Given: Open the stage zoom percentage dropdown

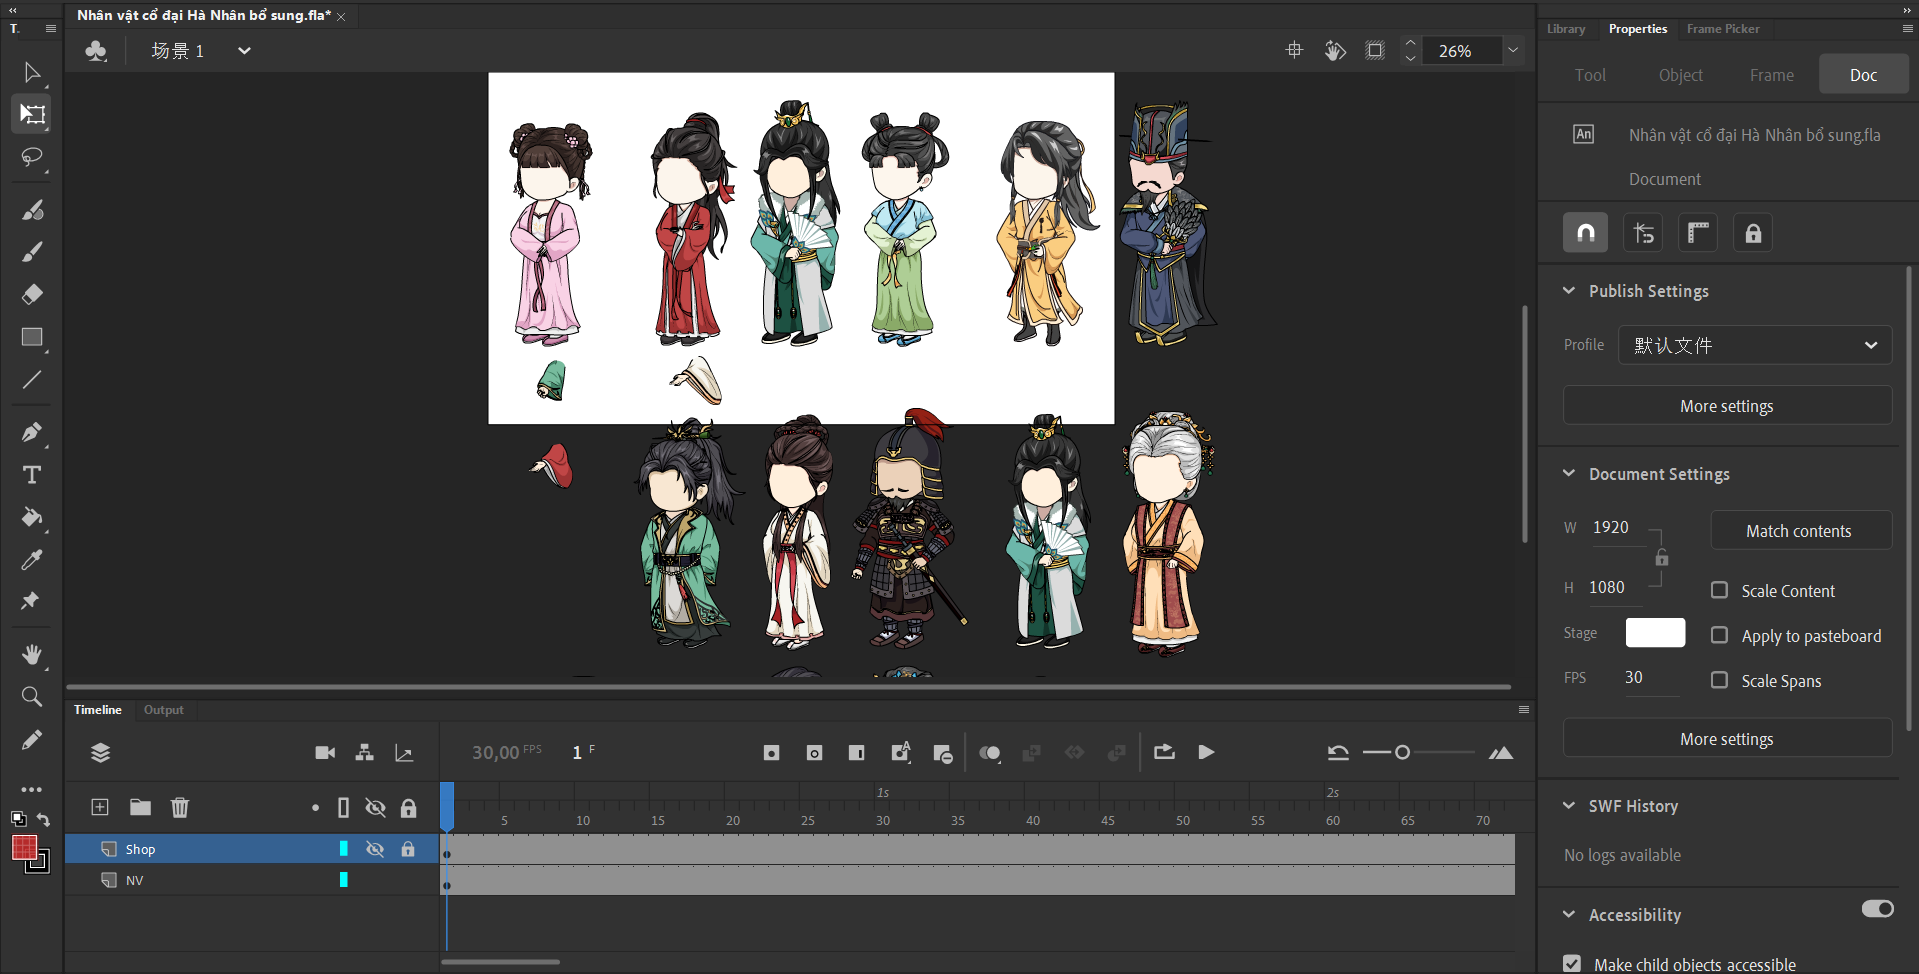Looking at the screenshot, I should point(1513,51).
